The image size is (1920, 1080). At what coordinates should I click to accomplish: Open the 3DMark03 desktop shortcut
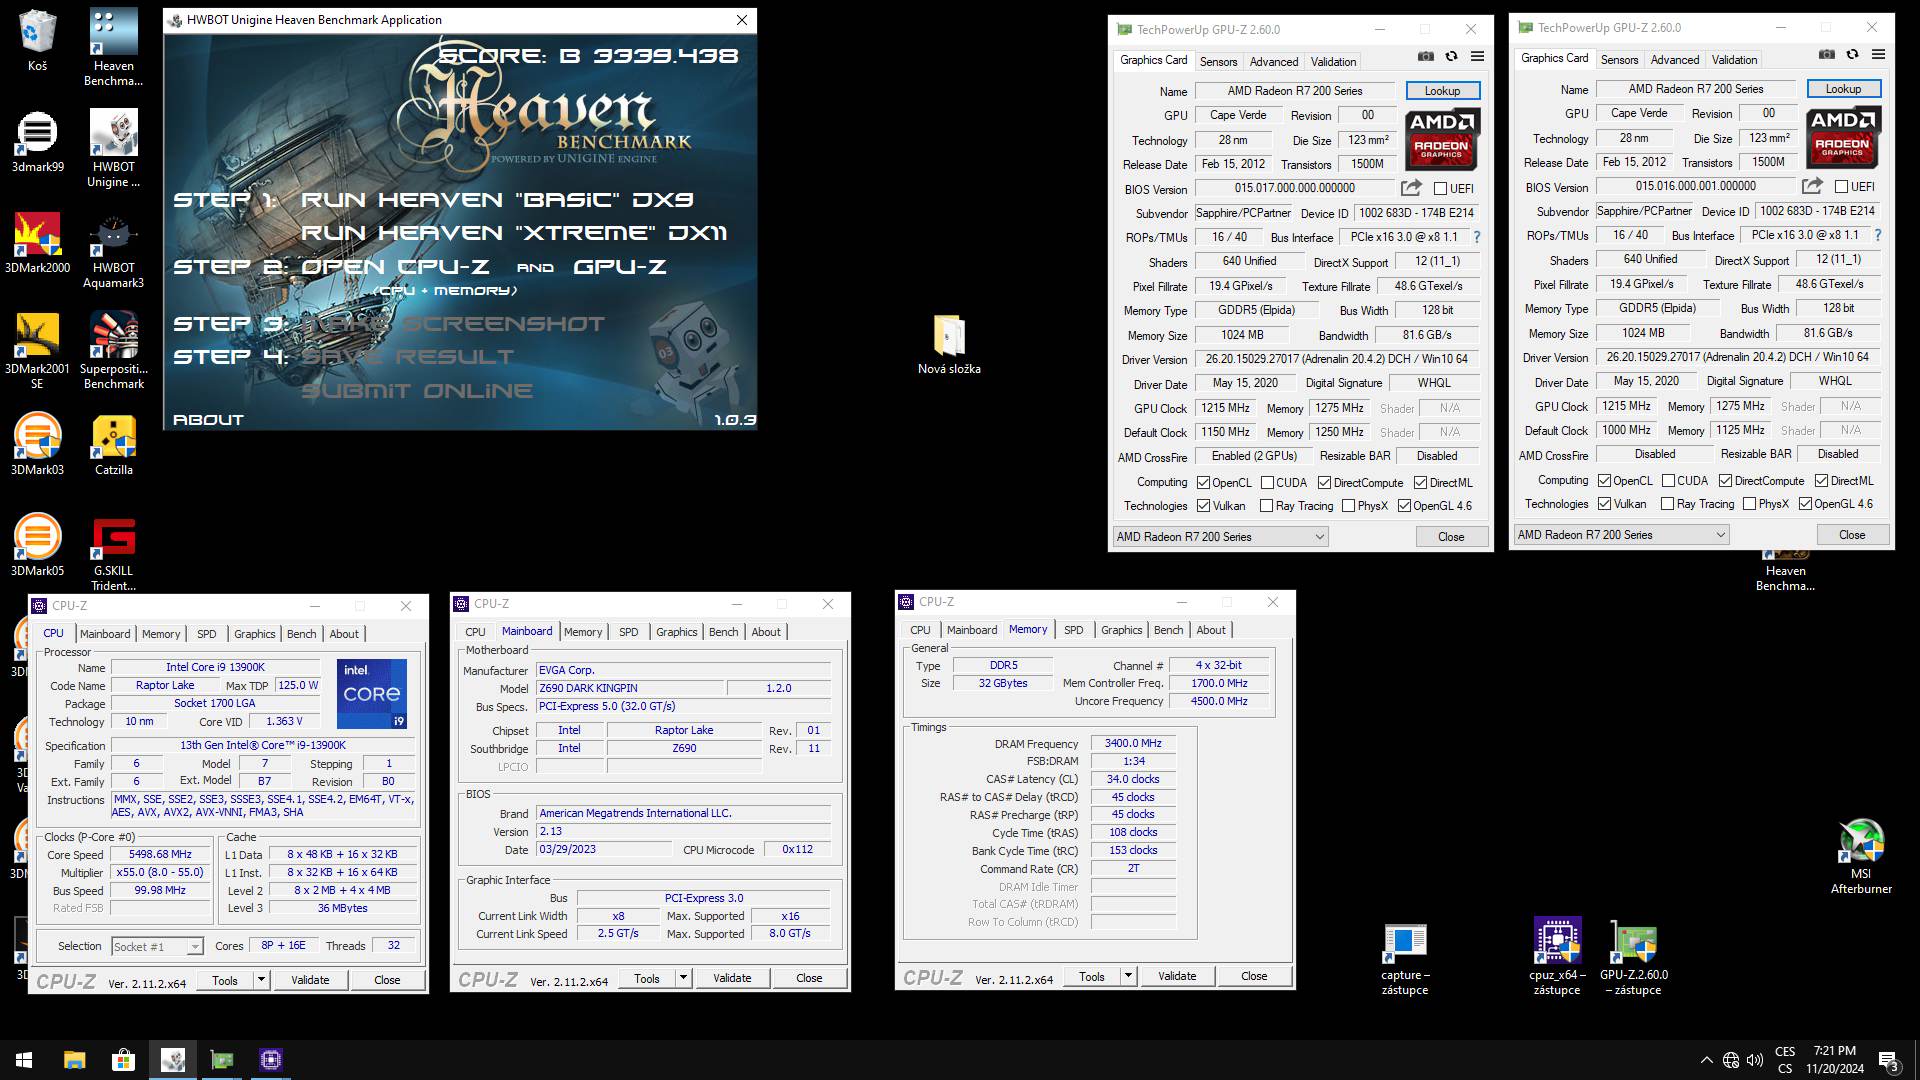[37, 444]
